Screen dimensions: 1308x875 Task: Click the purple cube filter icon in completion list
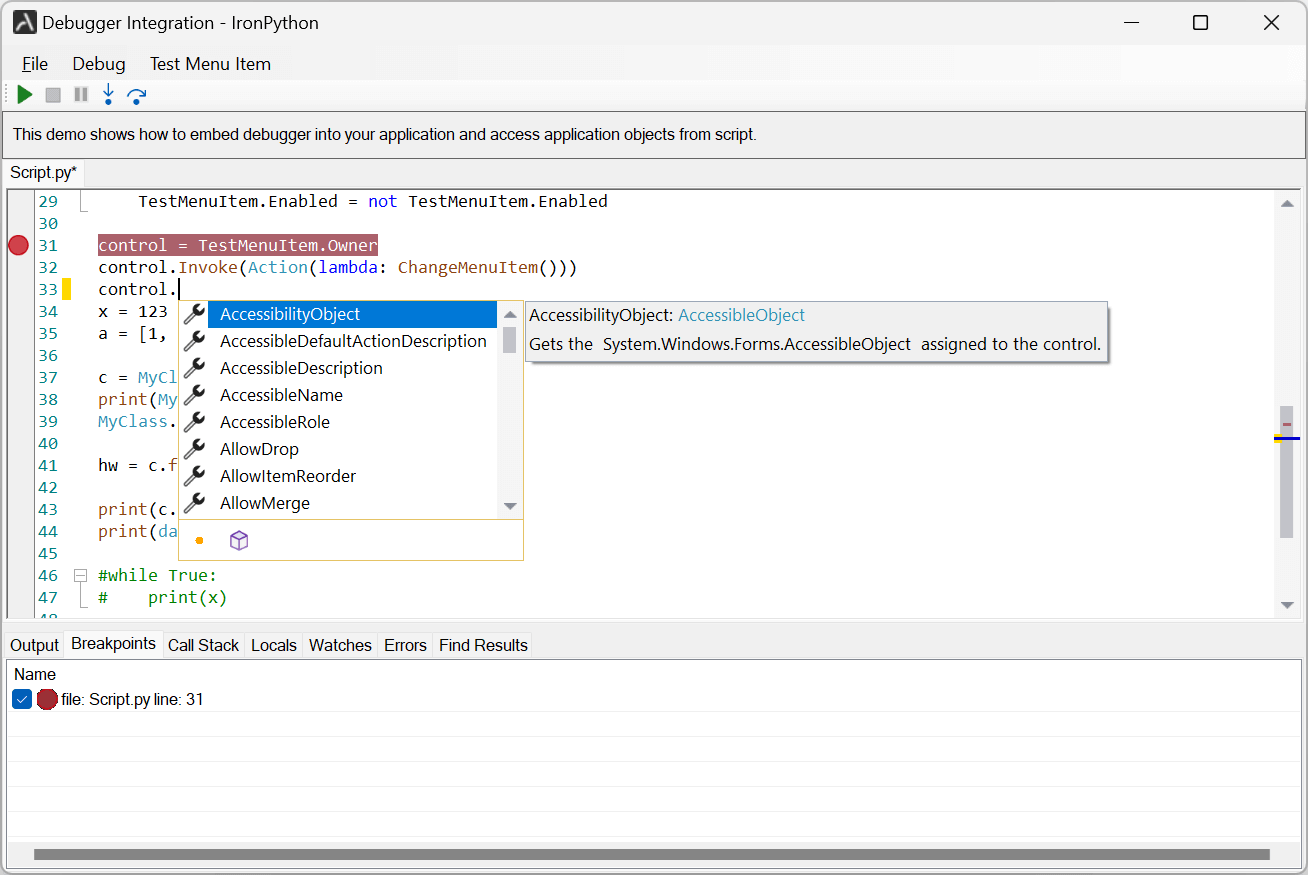(x=239, y=541)
